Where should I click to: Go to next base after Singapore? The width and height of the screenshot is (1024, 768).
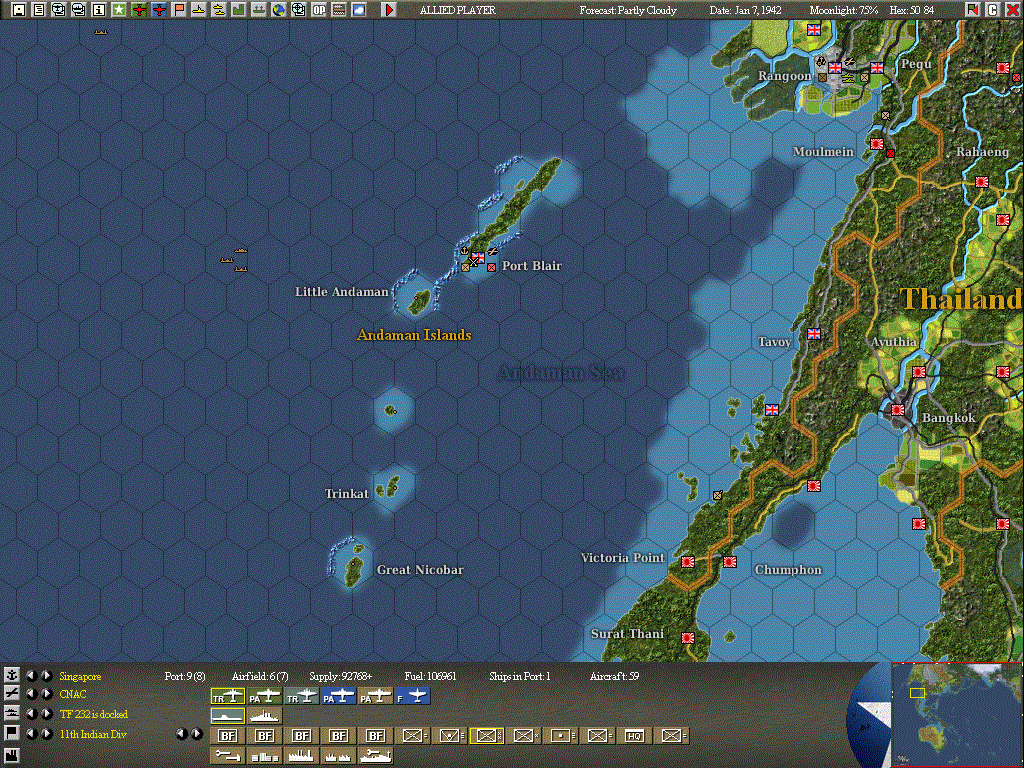pyautogui.click(x=46, y=675)
